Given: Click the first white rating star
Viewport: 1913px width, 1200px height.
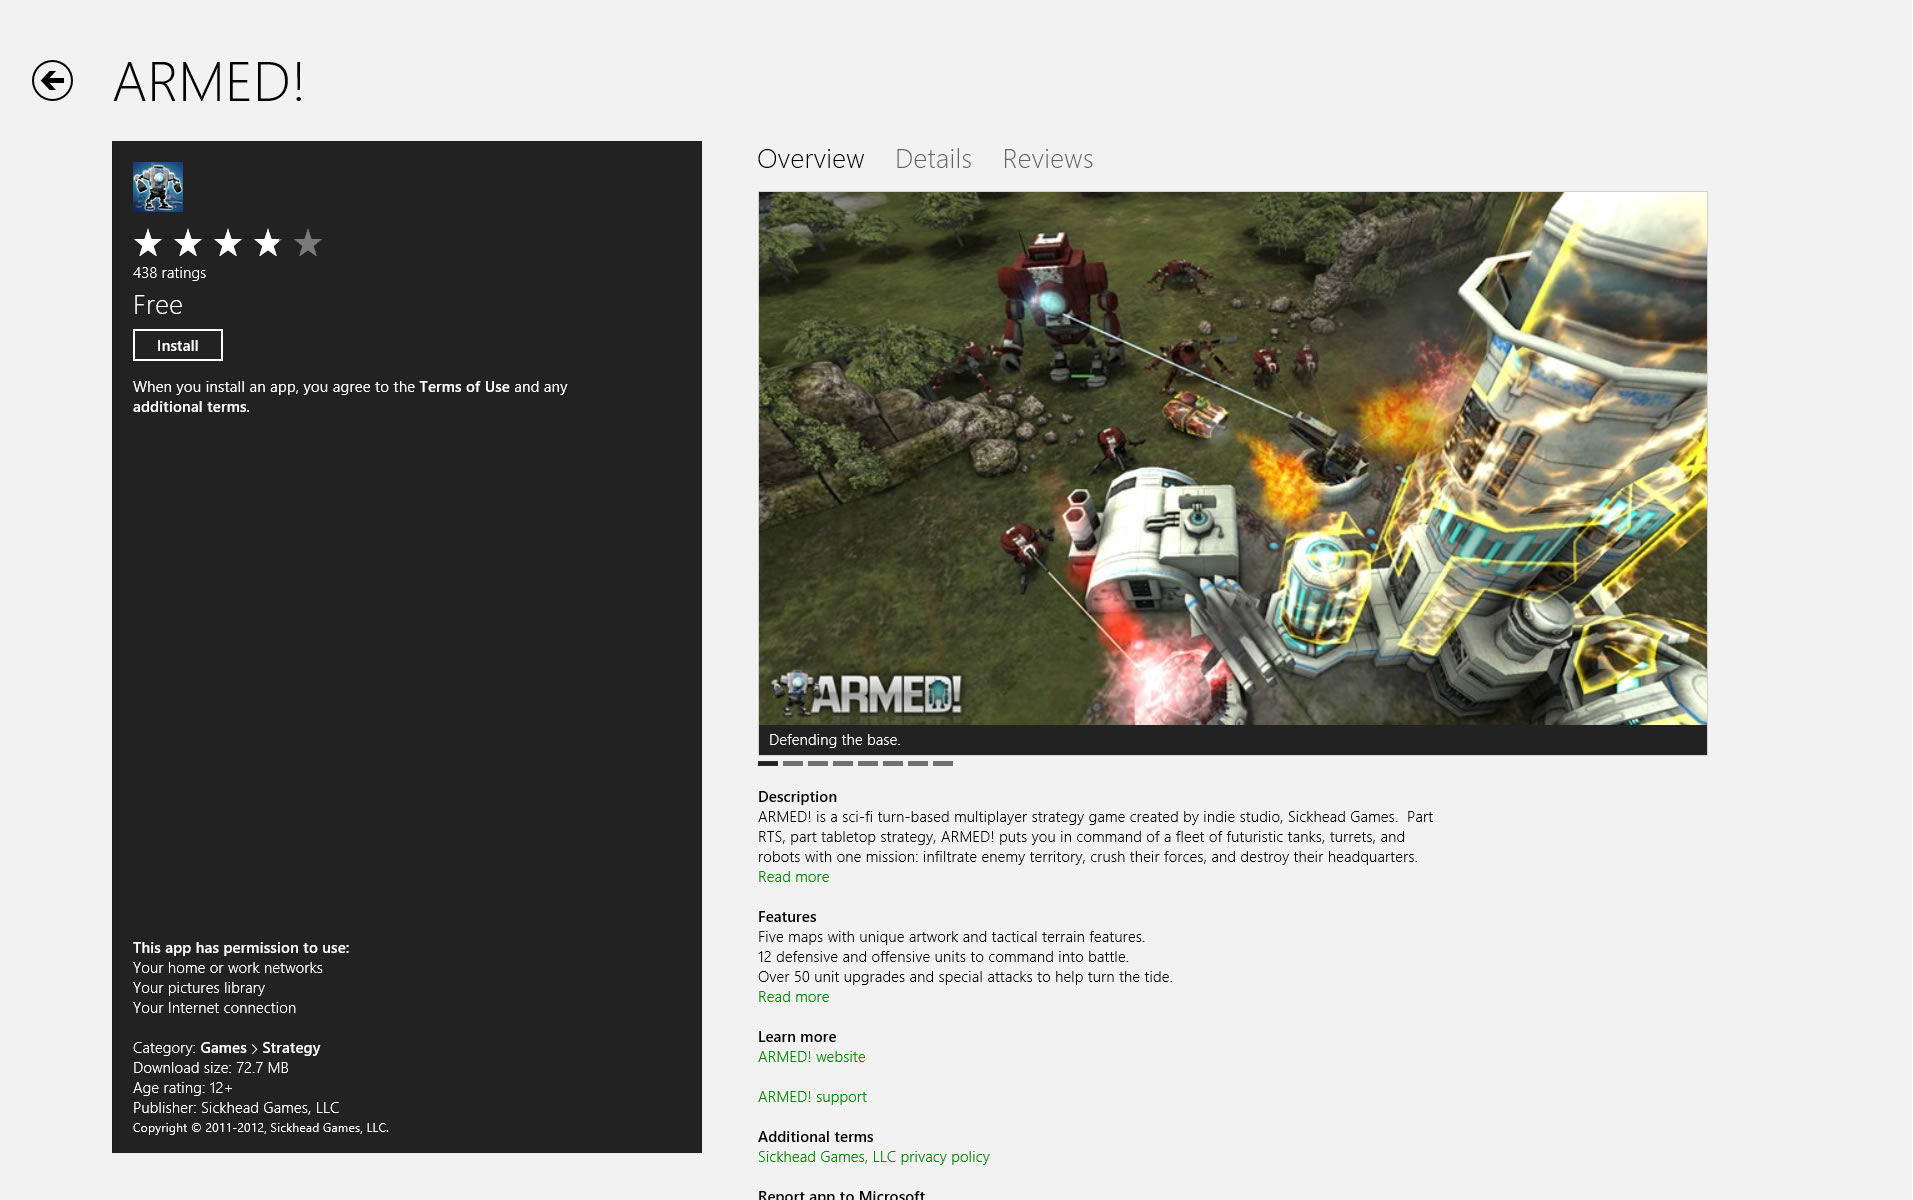Looking at the screenshot, I should click(x=148, y=243).
